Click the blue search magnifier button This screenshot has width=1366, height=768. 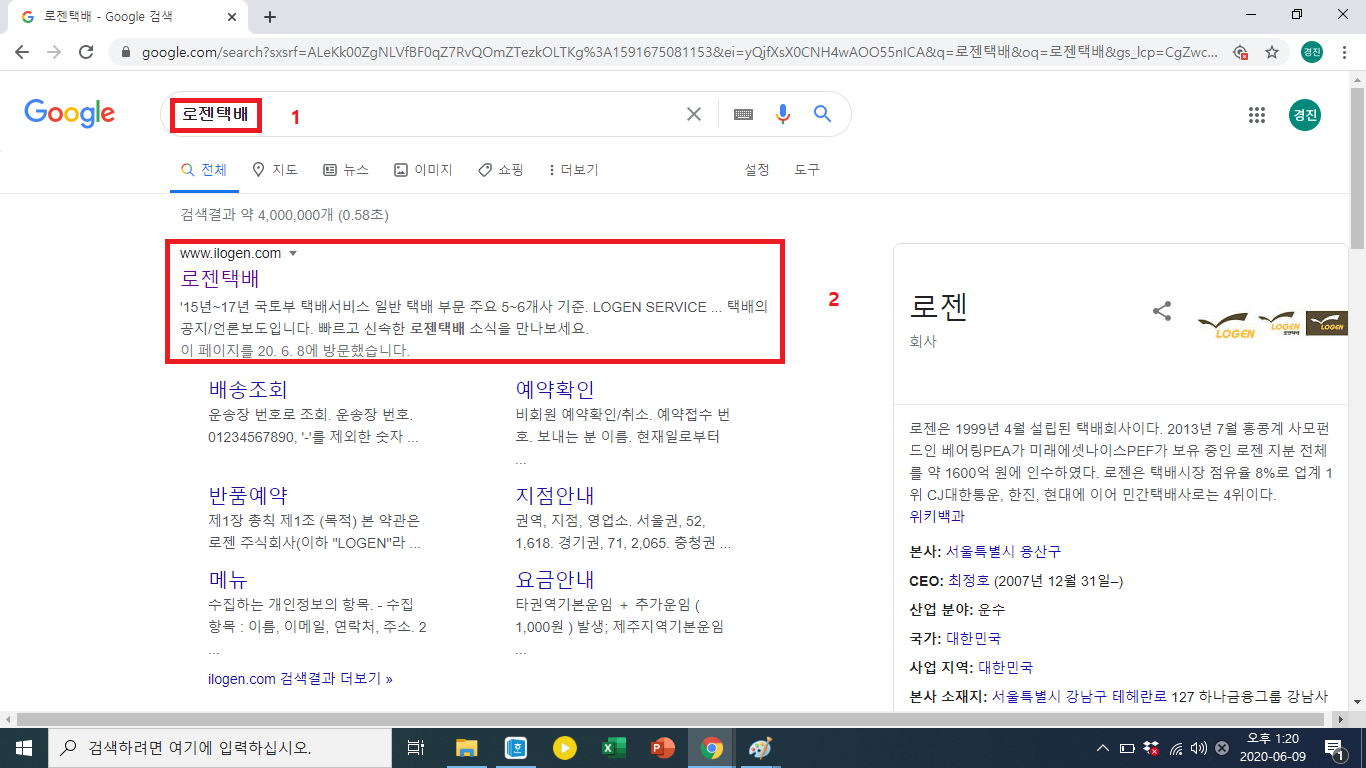pyautogui.click(x=823, y=114)
